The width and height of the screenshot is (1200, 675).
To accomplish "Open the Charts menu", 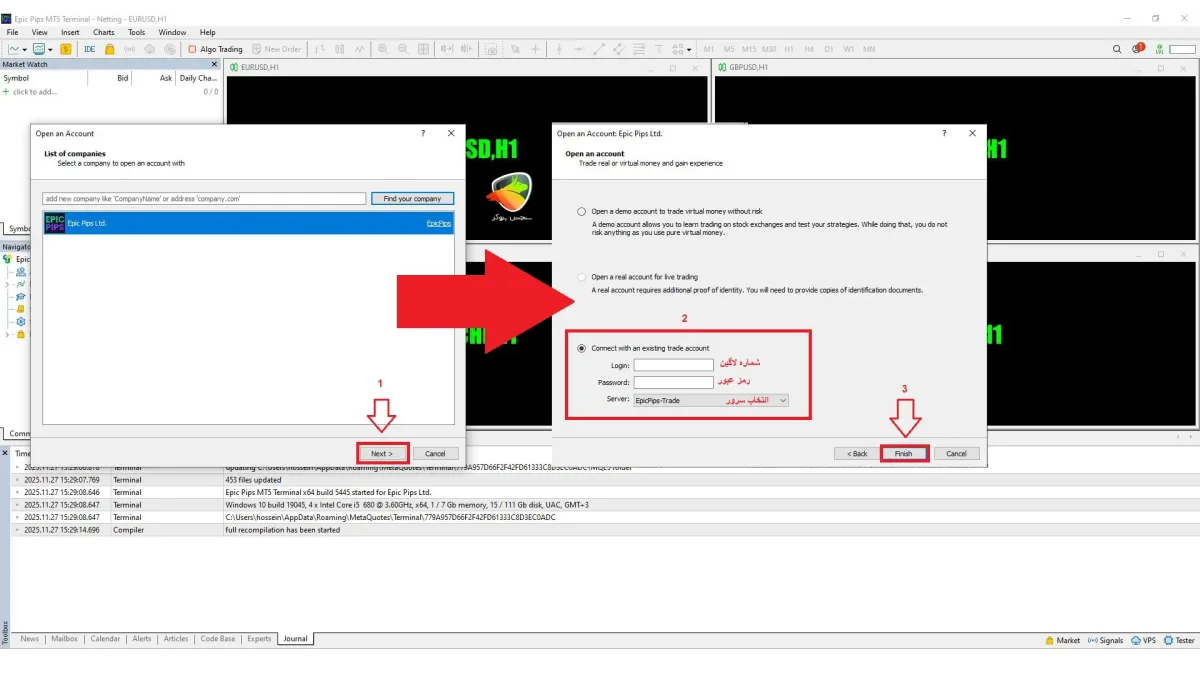I will [x=104, y=32].
